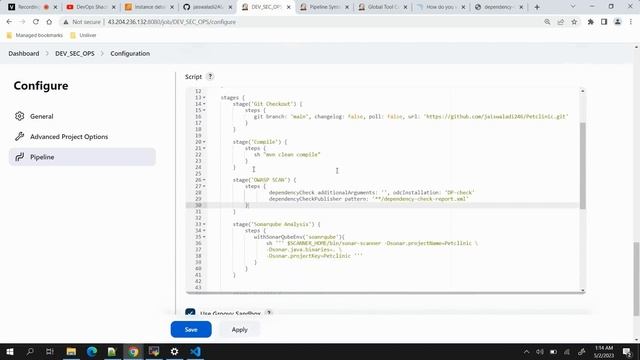Viewport: 640px width, 360px height.
Task: Switch to the Global Tool Configuration tab
Action: 383,7
